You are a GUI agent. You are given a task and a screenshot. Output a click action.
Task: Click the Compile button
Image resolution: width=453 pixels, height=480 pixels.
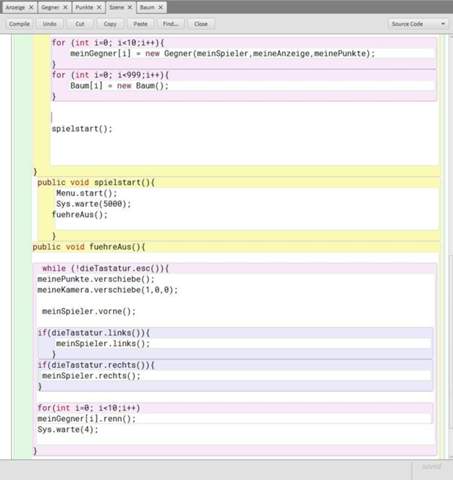pos(19,24)
